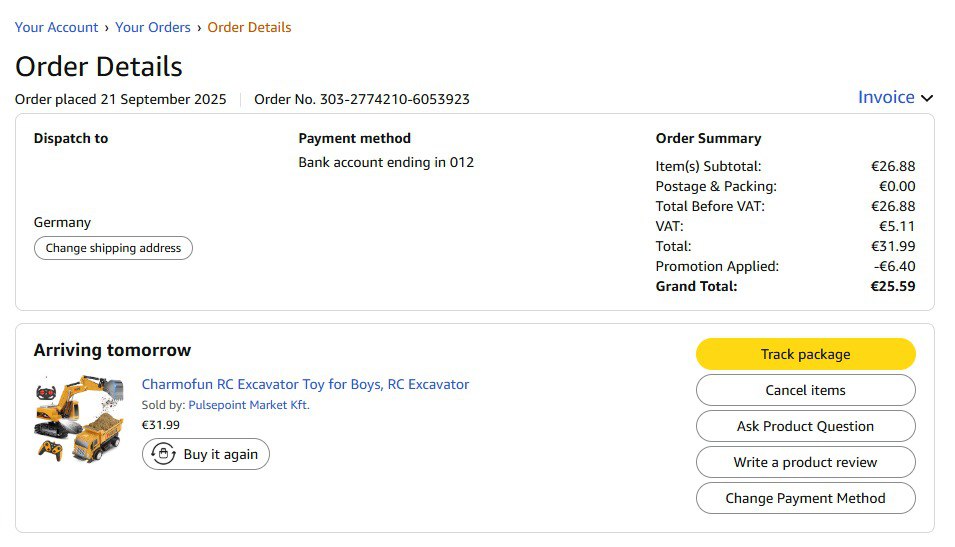Click the Buy it again cart icon
Image resolution: width=955 pixels, height=547 pixels.
(x=163, y=454)
